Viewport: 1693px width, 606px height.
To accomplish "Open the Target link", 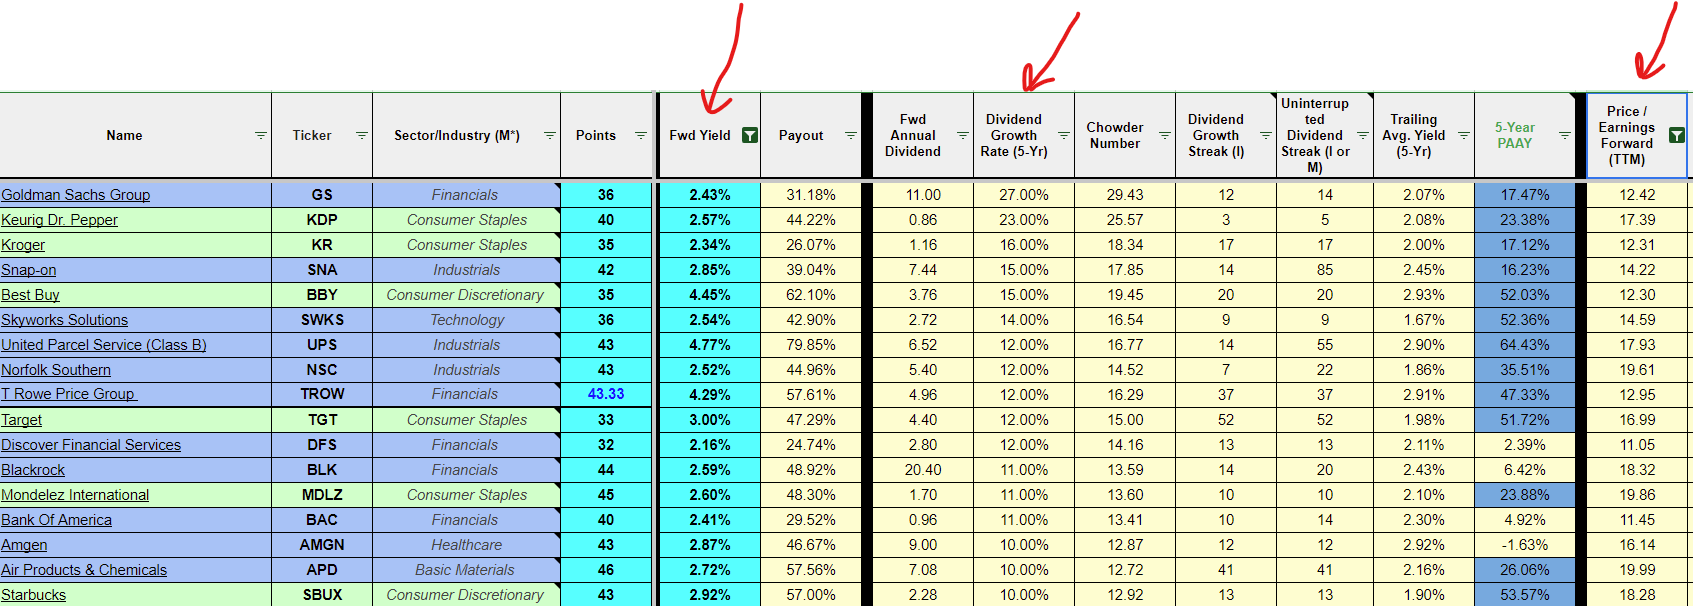I will point(21,420).
